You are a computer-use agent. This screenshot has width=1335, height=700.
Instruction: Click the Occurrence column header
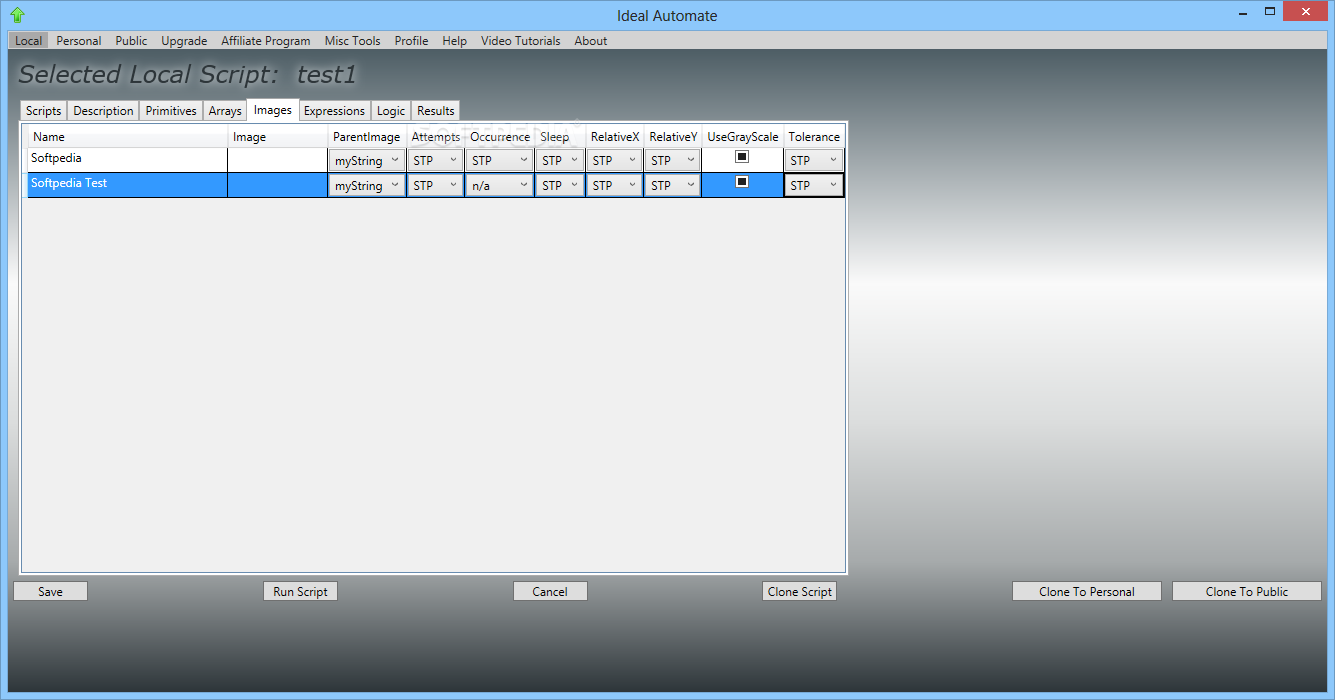coord(500,137)
